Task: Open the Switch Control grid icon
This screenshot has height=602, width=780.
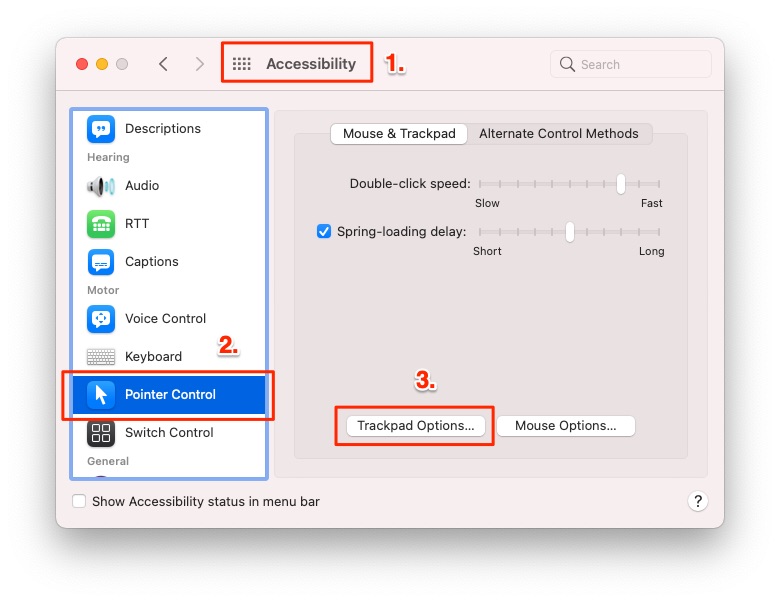Action: [x=101, y=433]
